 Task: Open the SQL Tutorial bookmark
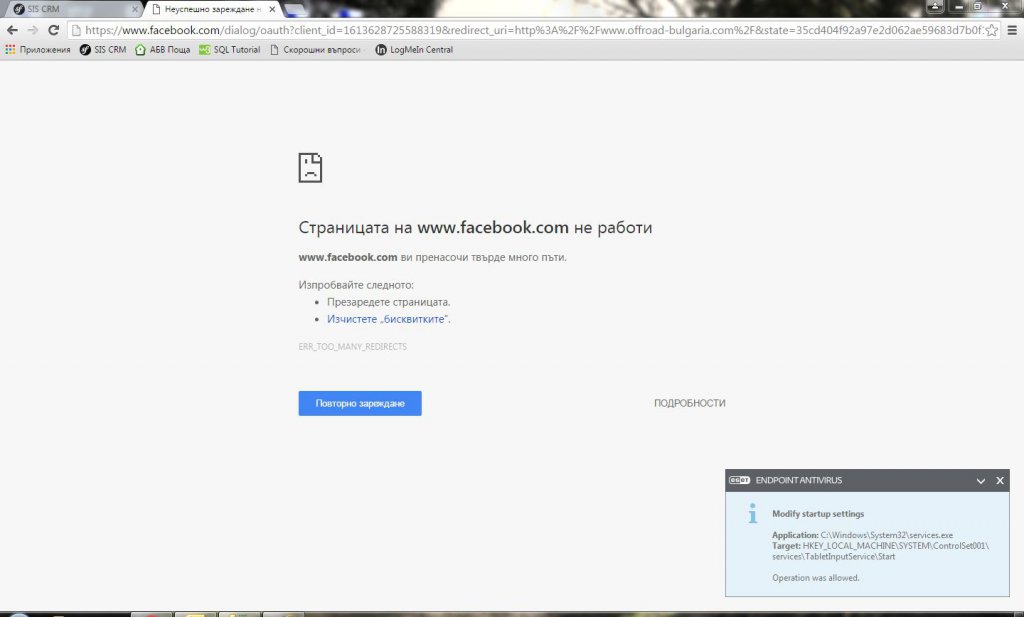click(x=230, y=49)
